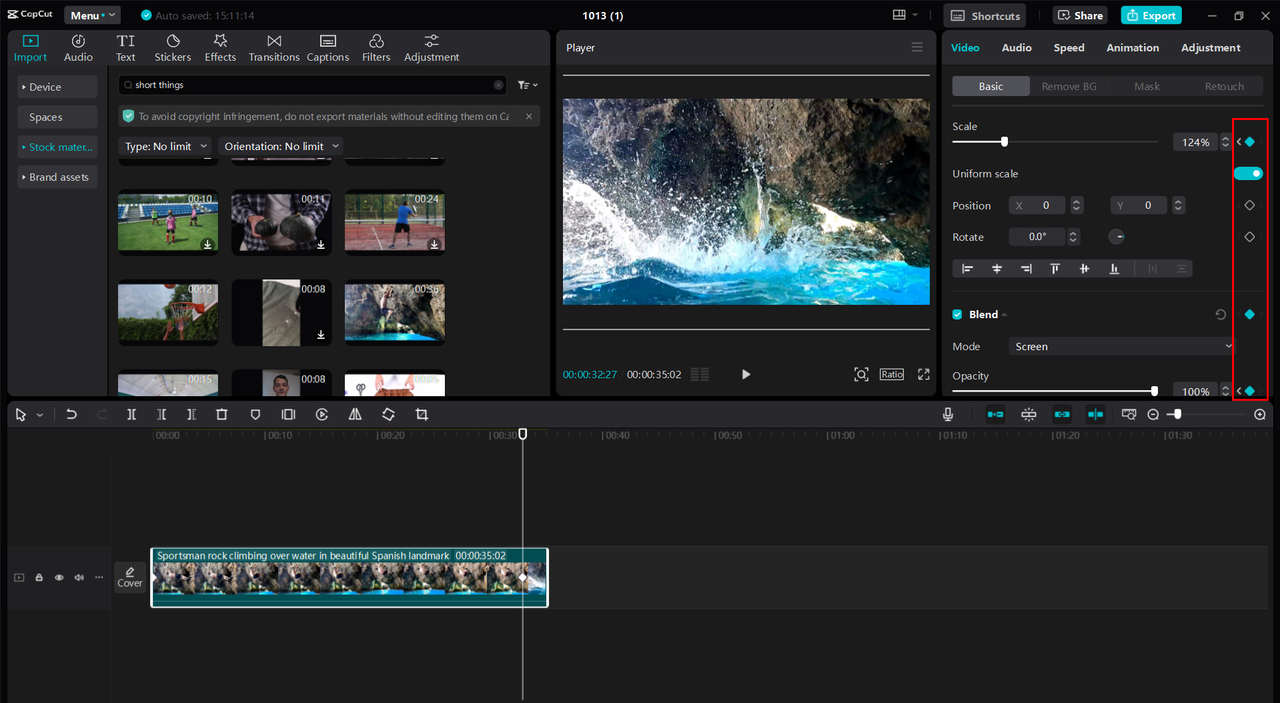Click the zoom out timeline minus icon

coord(1153,414)
